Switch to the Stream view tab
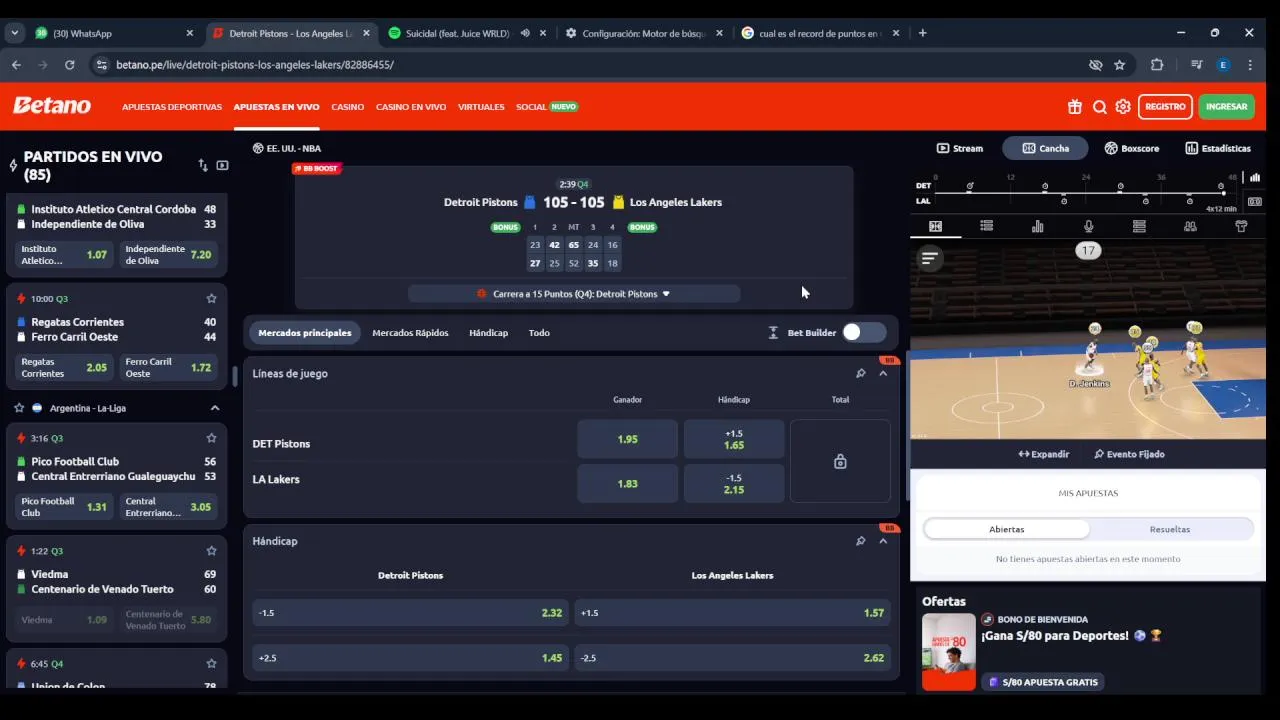Viewport: 1280px width, 720px height. pyautogui.click(x=960, y=148)
